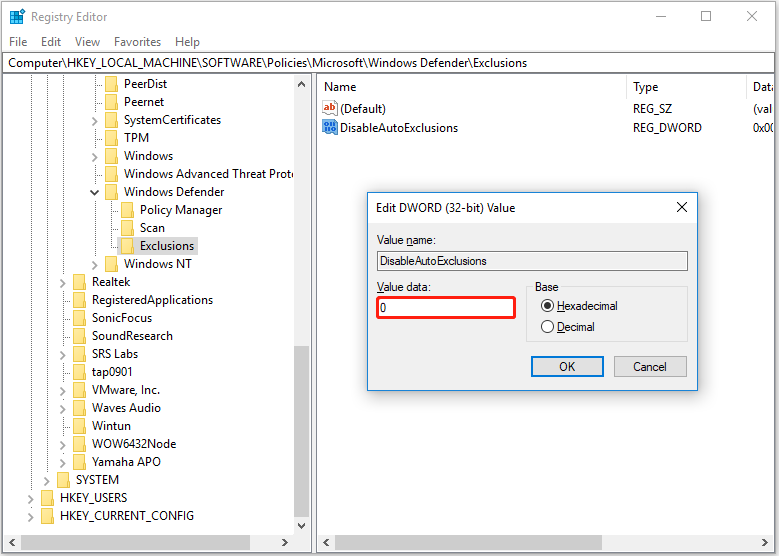The image size is (779, 556).
Task: Click the REG_DWORD type cell
Action: [667, 128]
